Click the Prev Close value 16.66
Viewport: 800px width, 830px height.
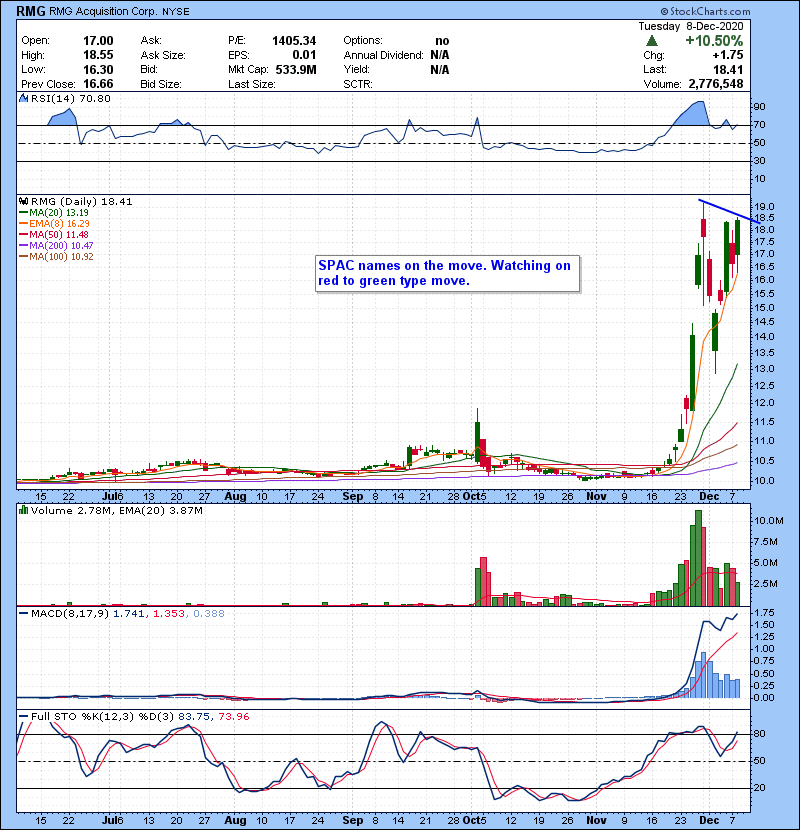click(98, 84)
